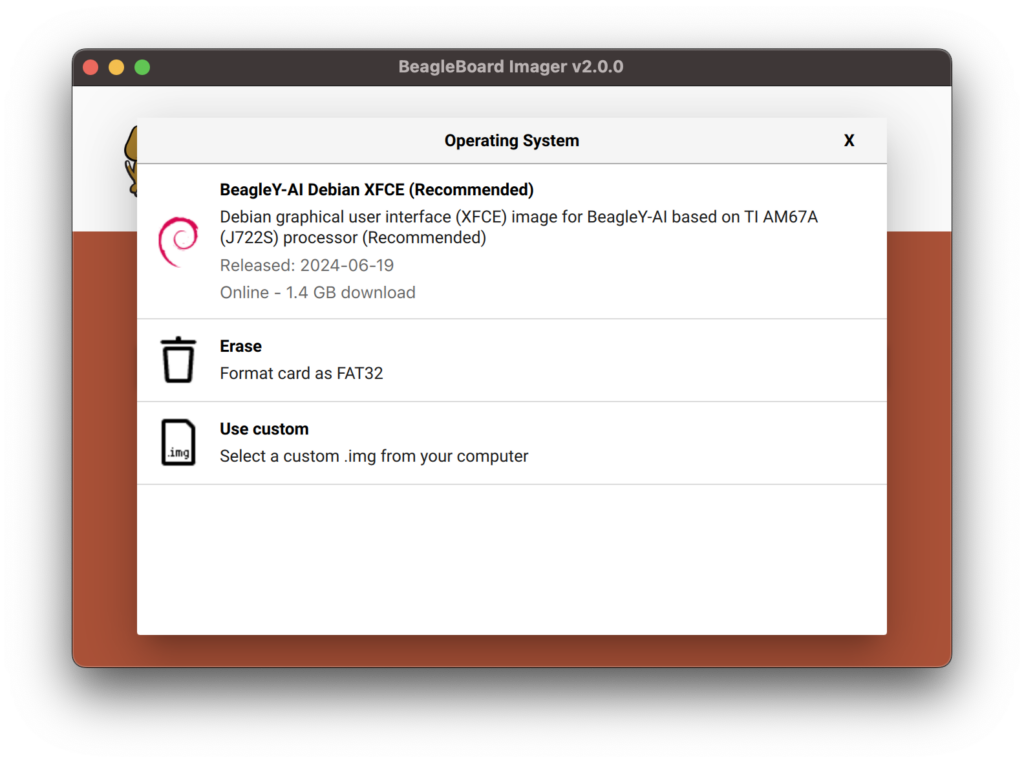
Task: Click the rust-colored background outside the dialog
Action: click(x=918, y=450)
